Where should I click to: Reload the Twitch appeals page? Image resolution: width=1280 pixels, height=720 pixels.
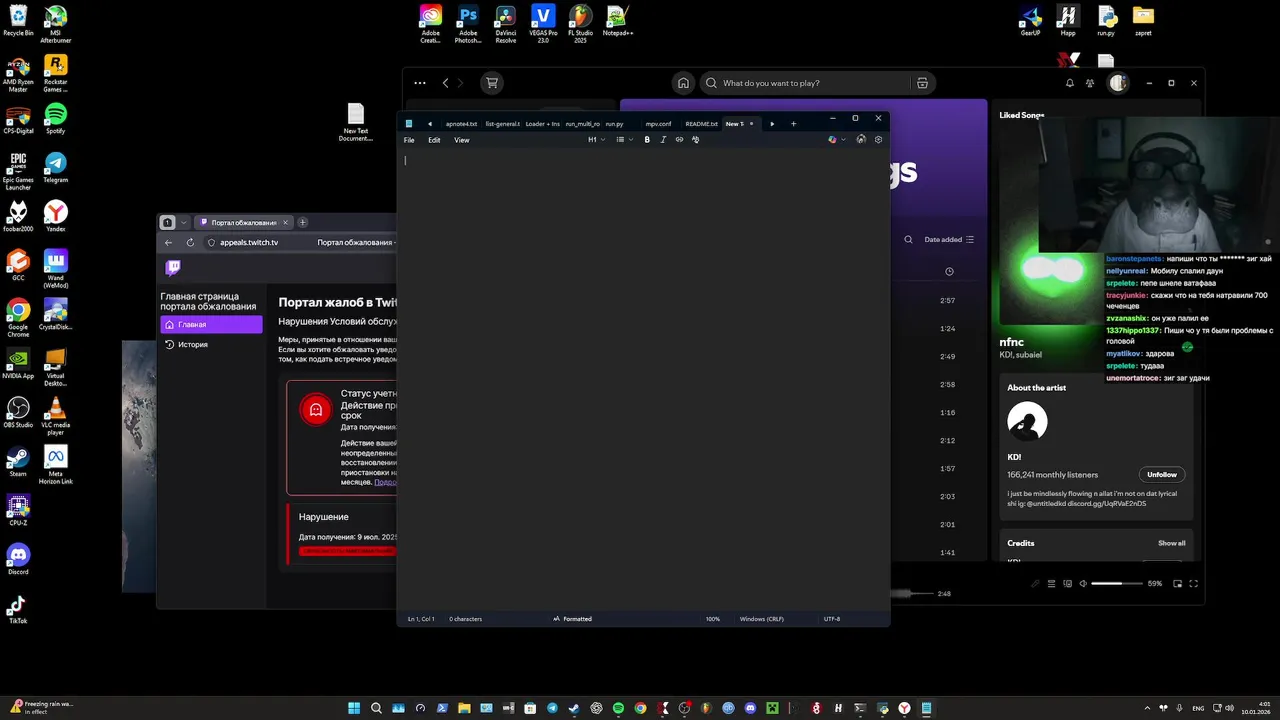point(190,242)
